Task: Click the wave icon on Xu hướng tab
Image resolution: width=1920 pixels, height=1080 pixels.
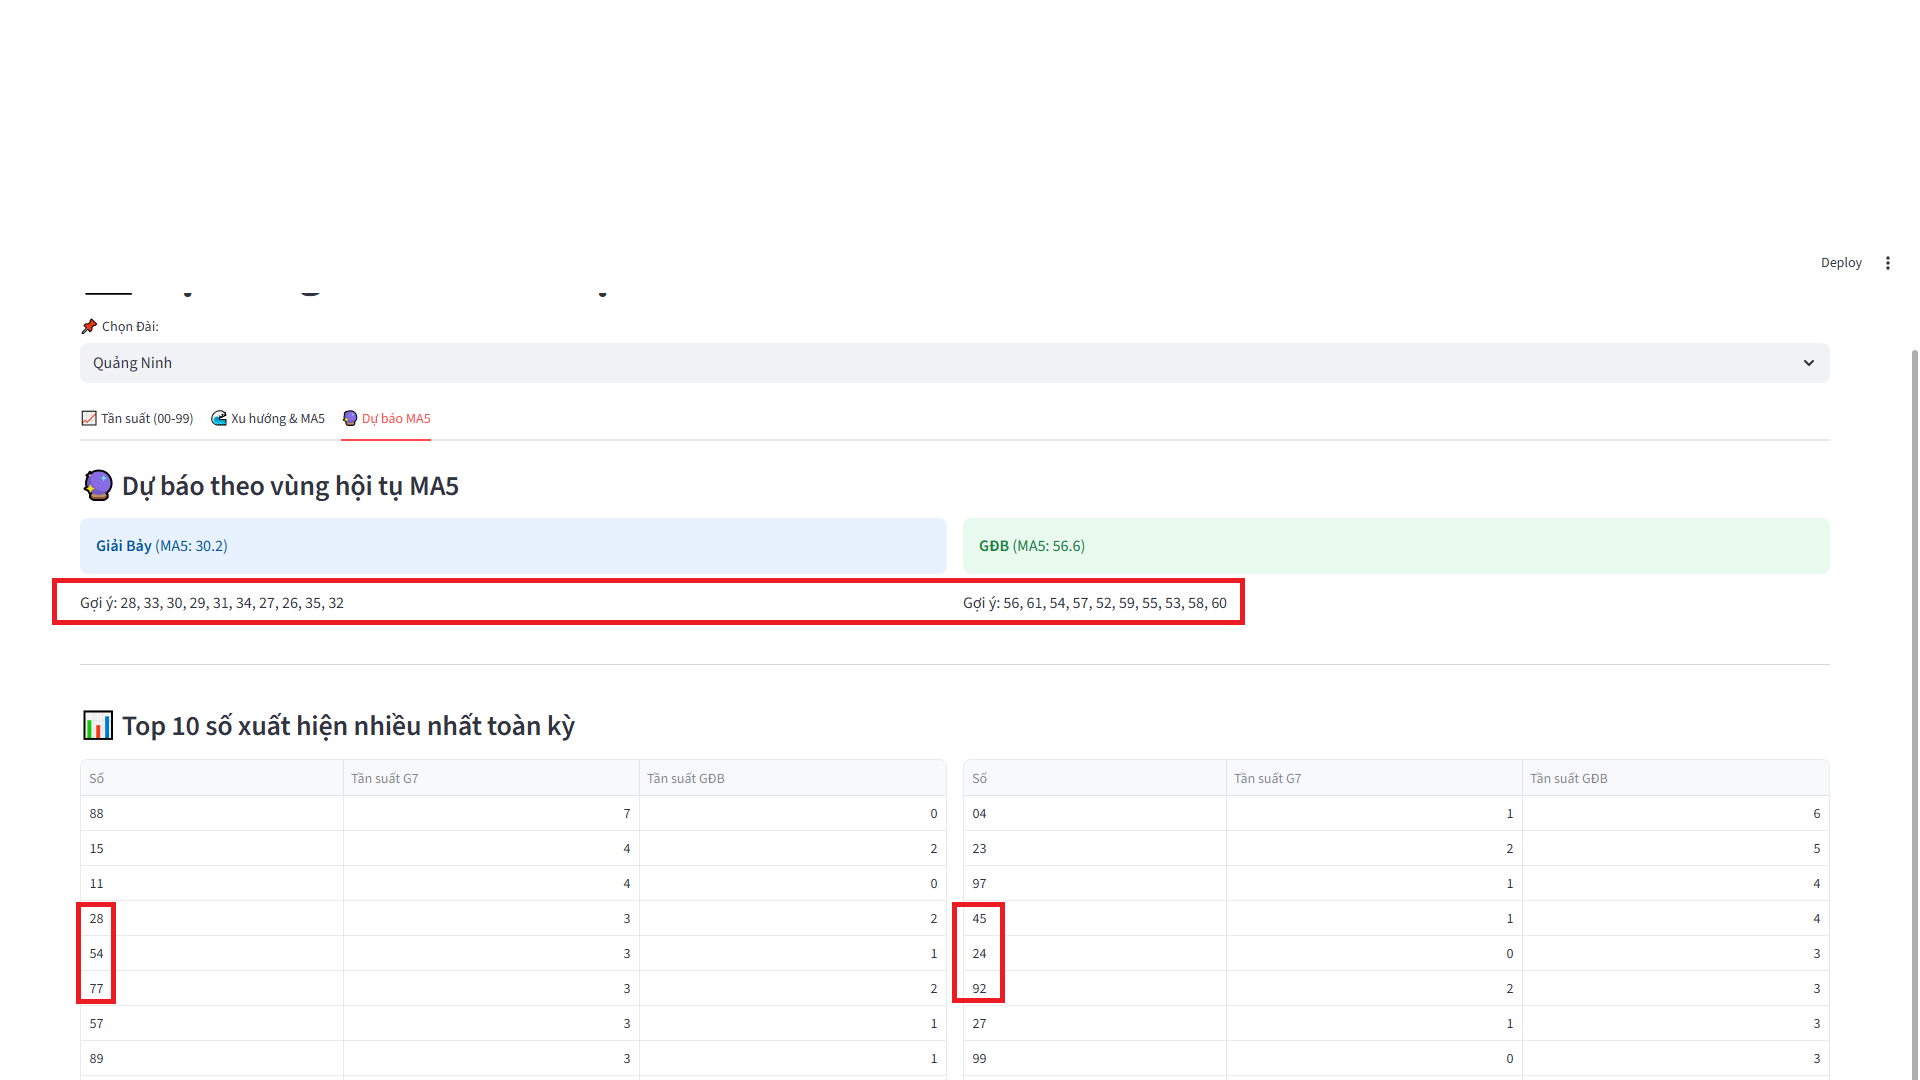Action: click(x=219, y=418)
